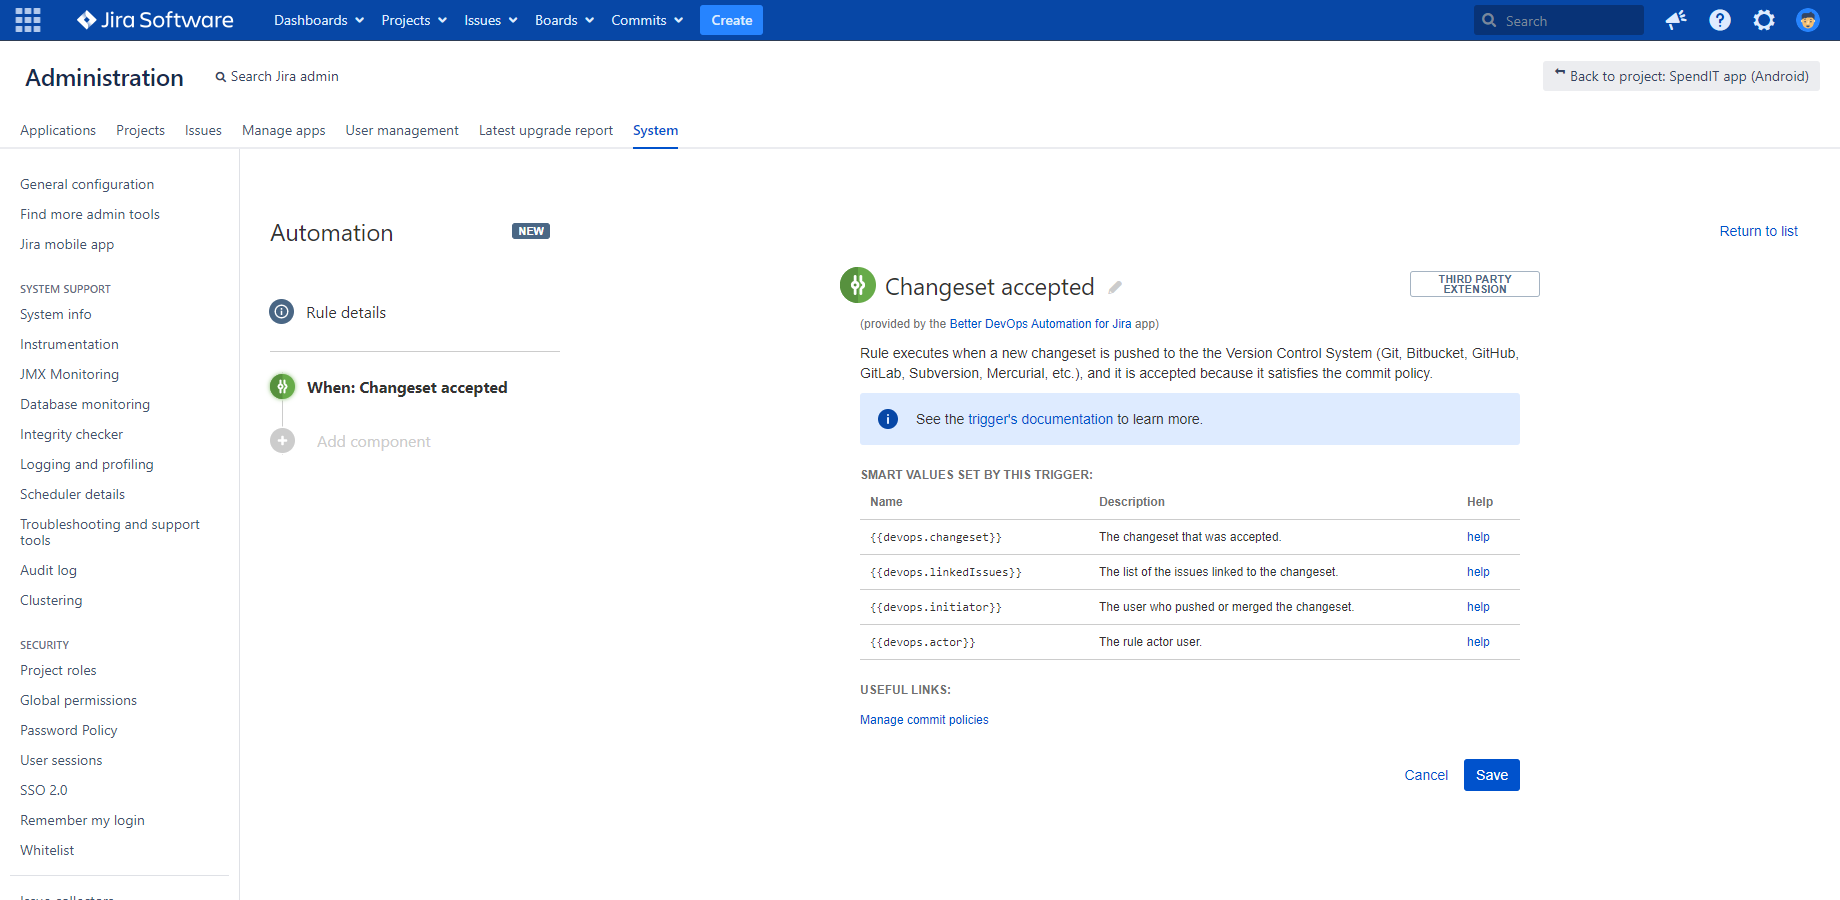Image resolution: width=1840 pixels, height=900 pixels.
Task: Switch to the Manage apps tab
Action: (283, 130)
